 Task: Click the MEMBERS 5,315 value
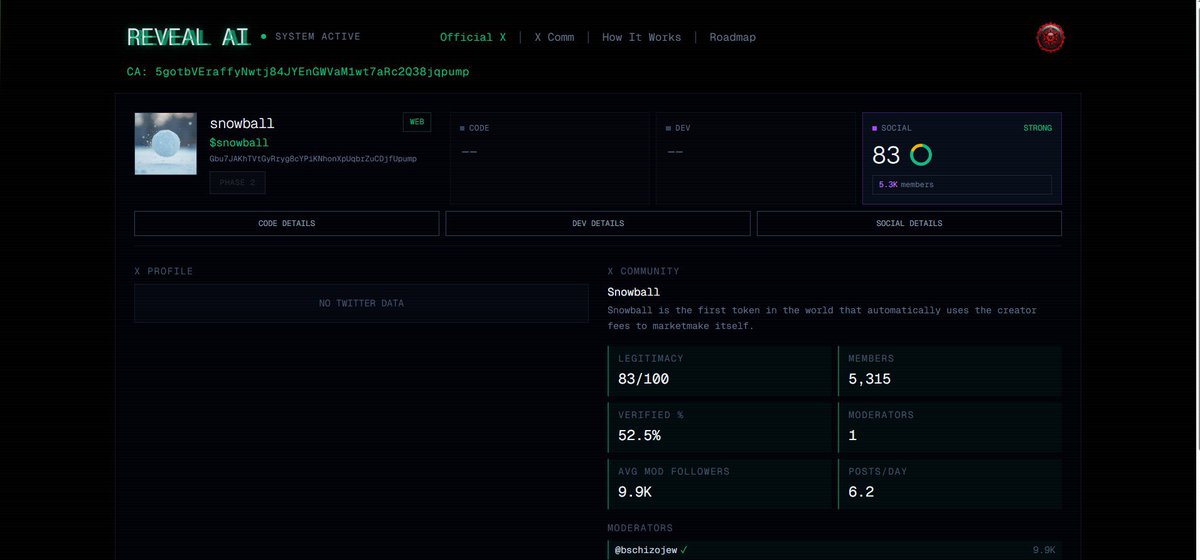point(870,379)
